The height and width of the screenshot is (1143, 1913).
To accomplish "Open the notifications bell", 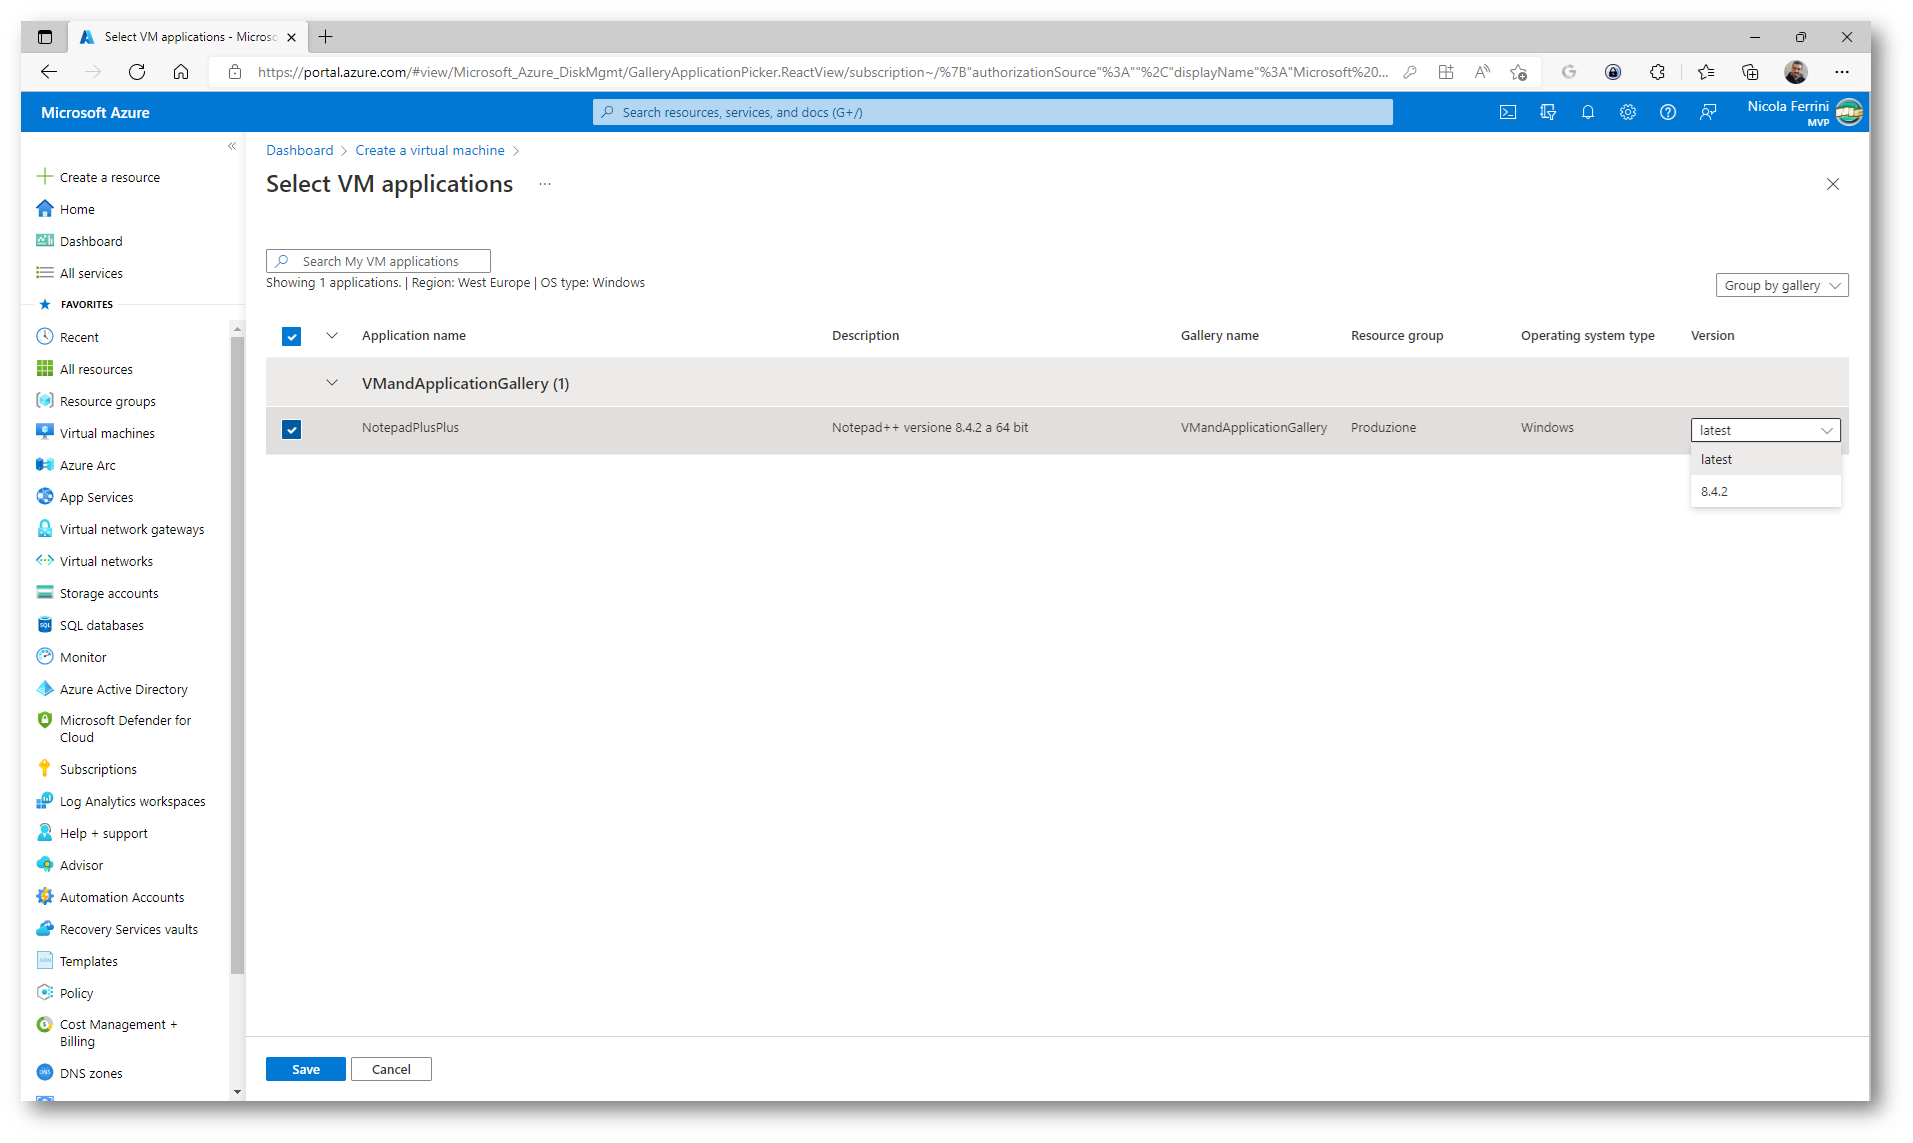I will click(x=1588, y=112).
